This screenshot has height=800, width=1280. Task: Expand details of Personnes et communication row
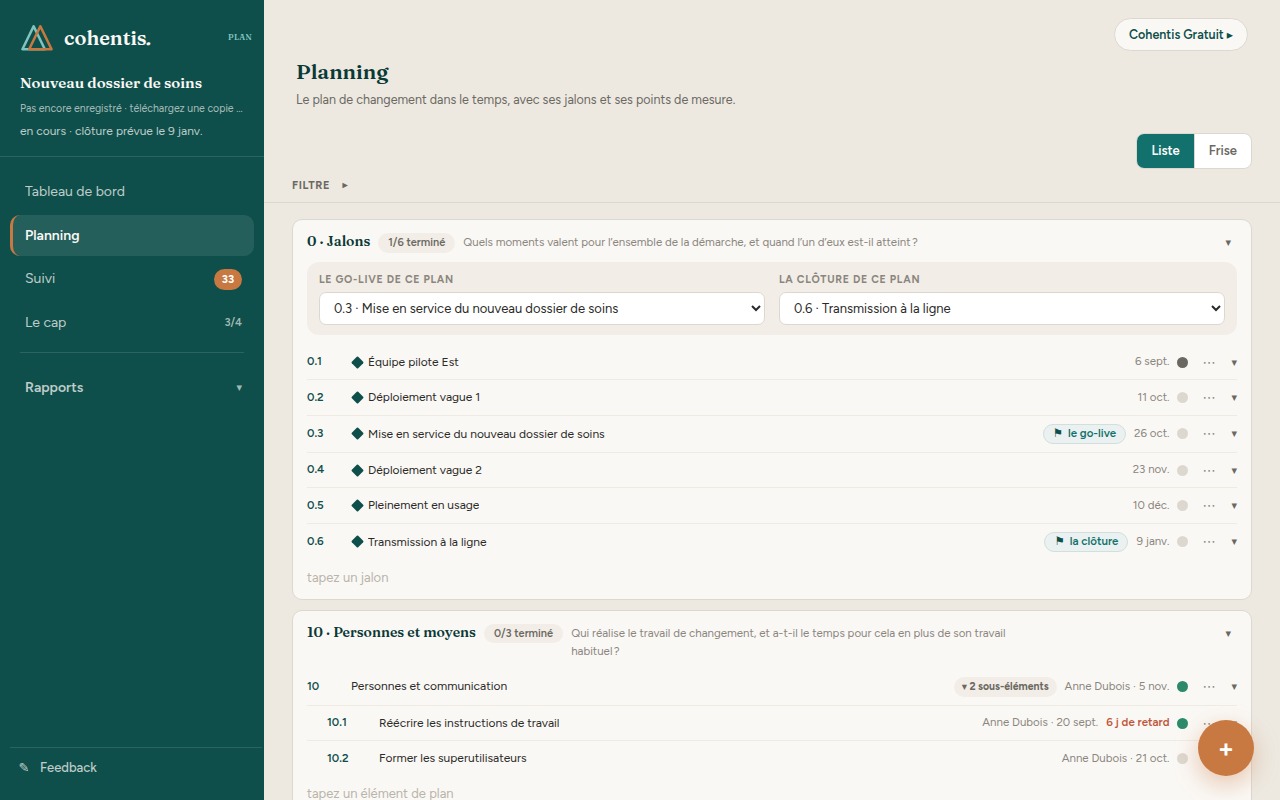[1234, 688]
